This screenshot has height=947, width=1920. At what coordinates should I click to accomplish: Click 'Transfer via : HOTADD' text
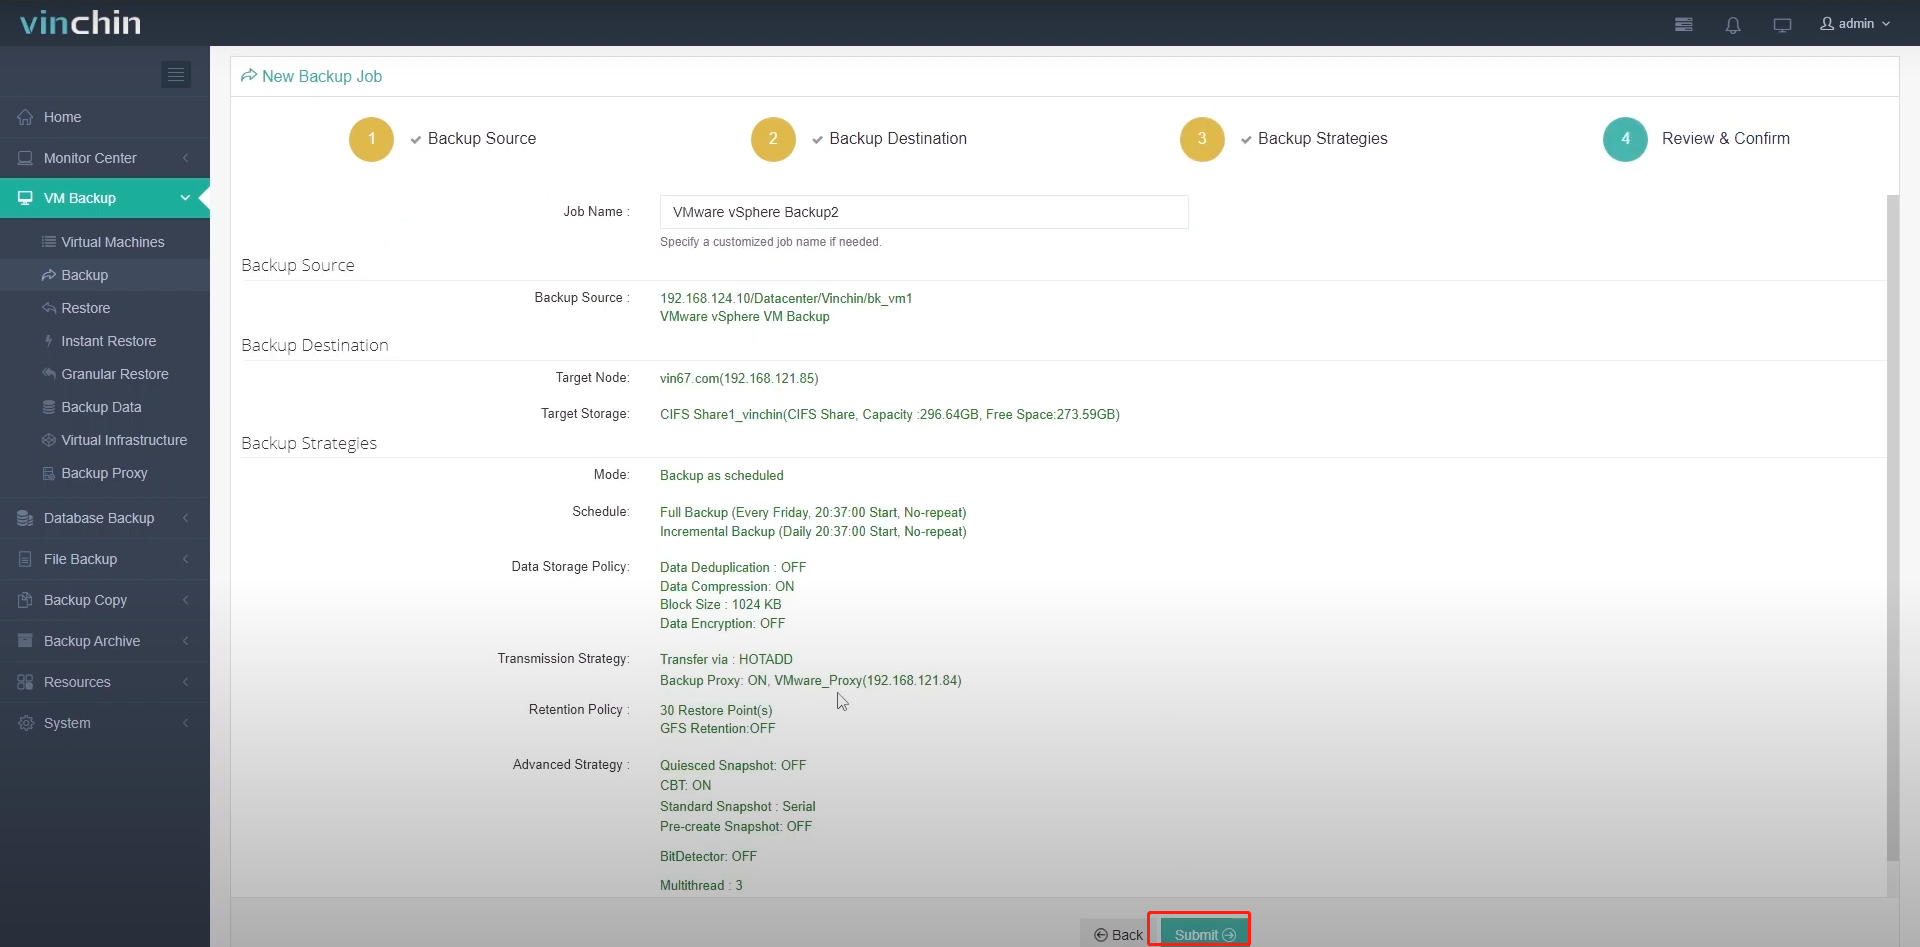tap(726, 659)
